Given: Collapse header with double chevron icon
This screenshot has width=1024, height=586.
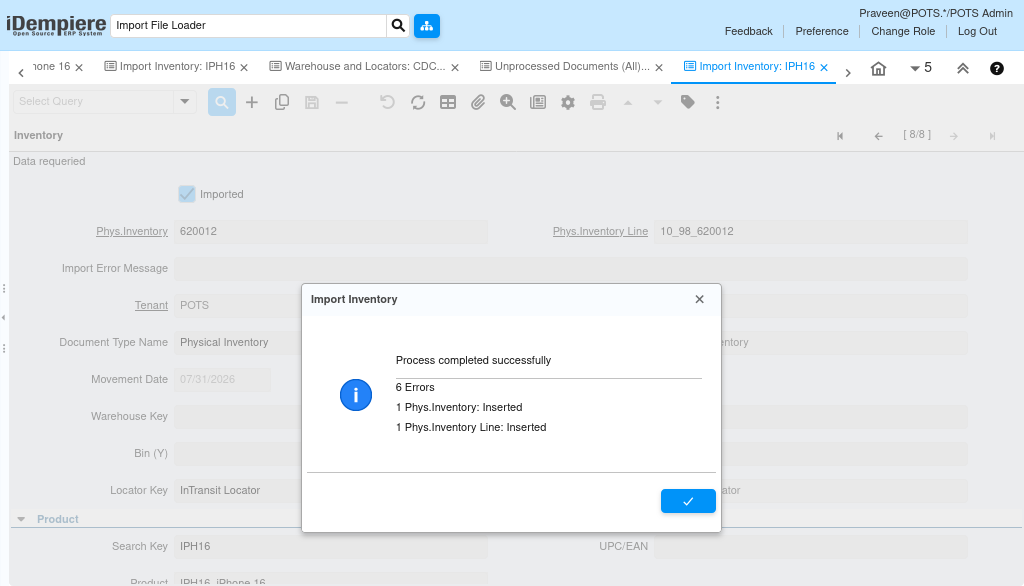Looking at the screenshot, I should pyautogui.click(x=963, y=69).
